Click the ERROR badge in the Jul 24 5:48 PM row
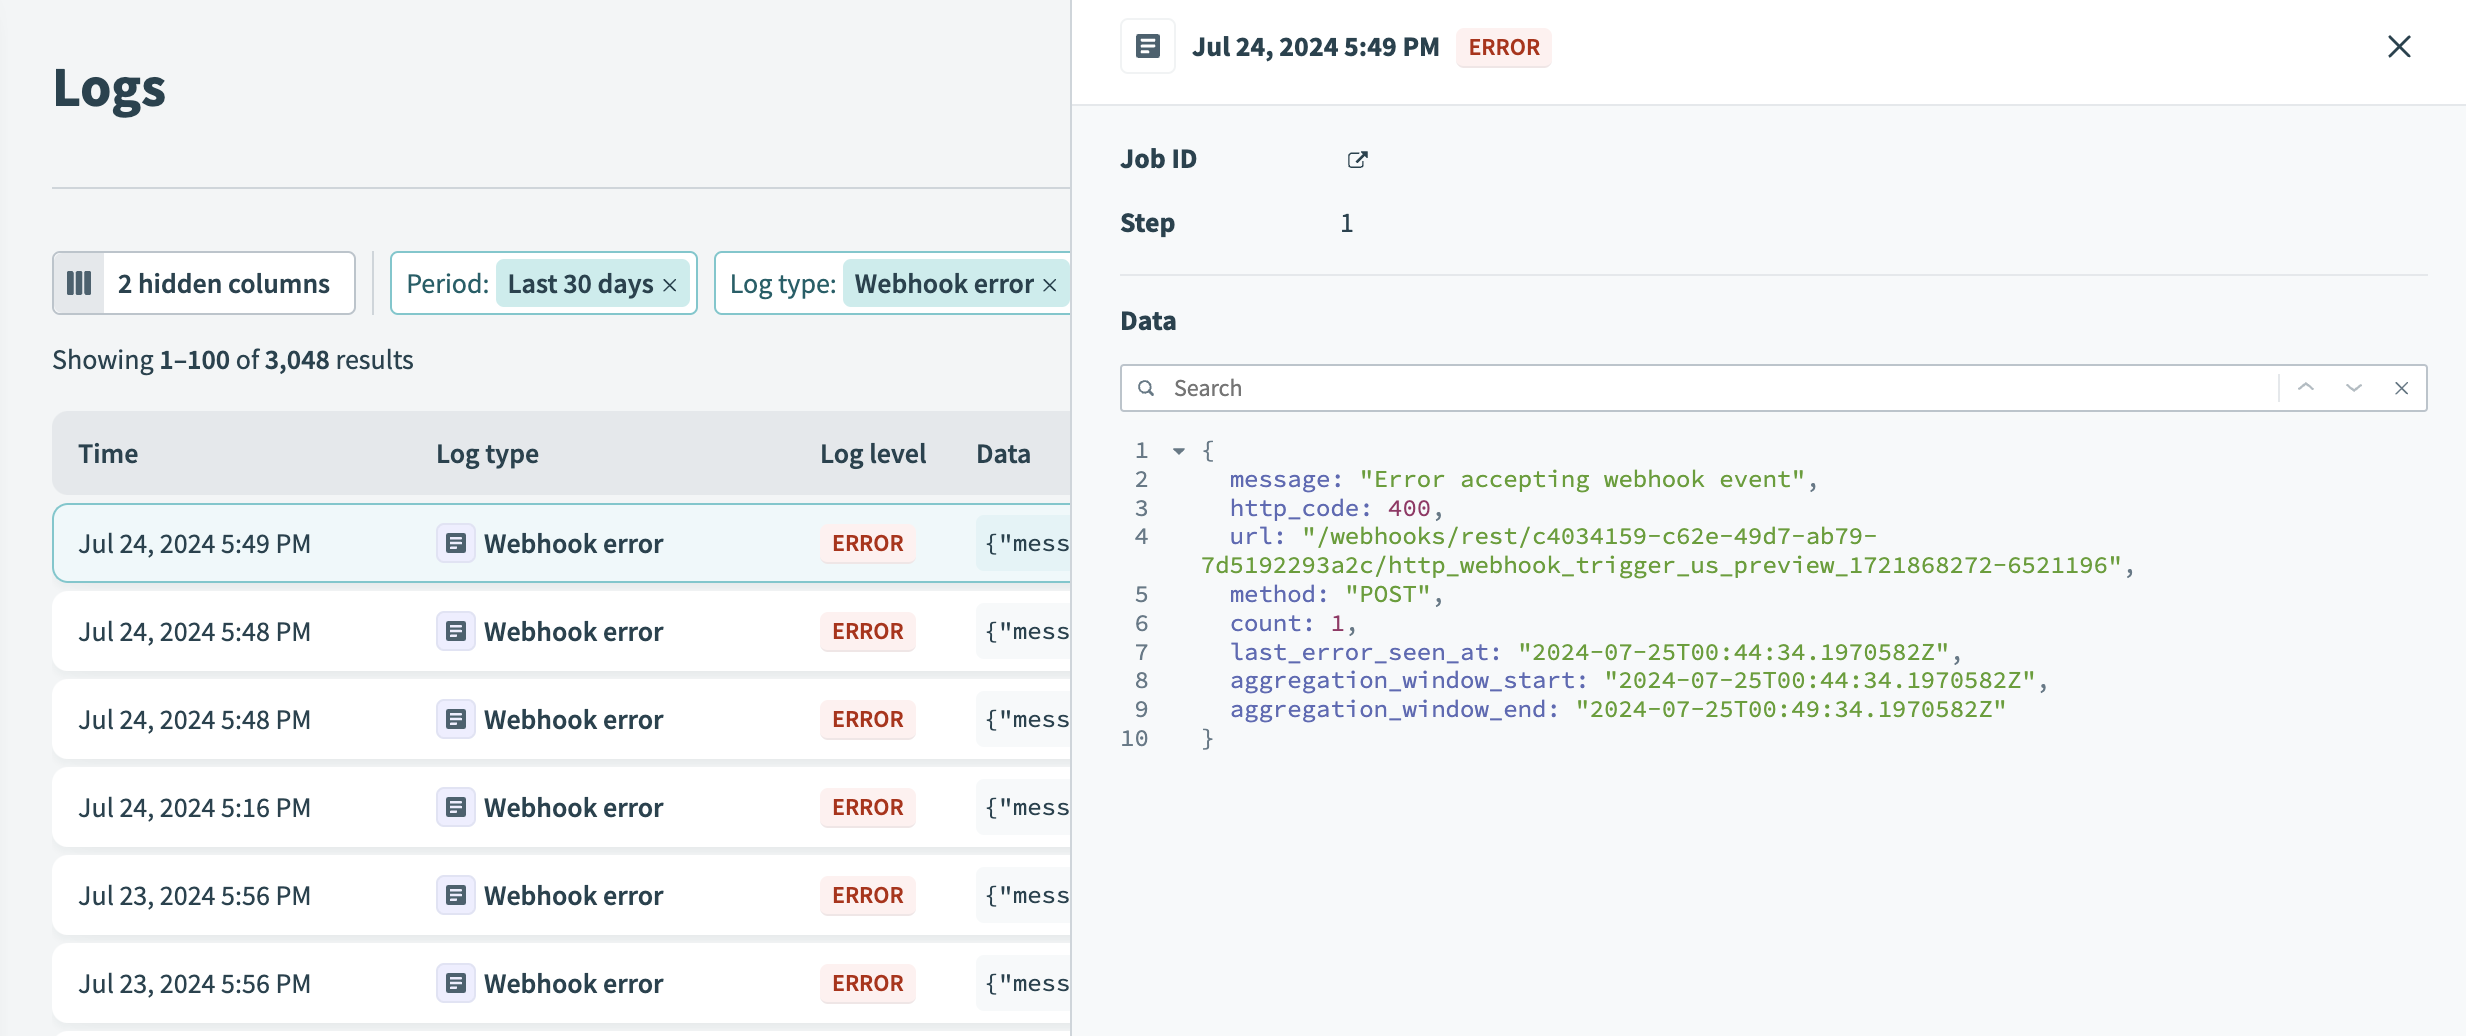Image resolution: width=2466 pixels, height=1036 pixels. (x=867, y=631)
